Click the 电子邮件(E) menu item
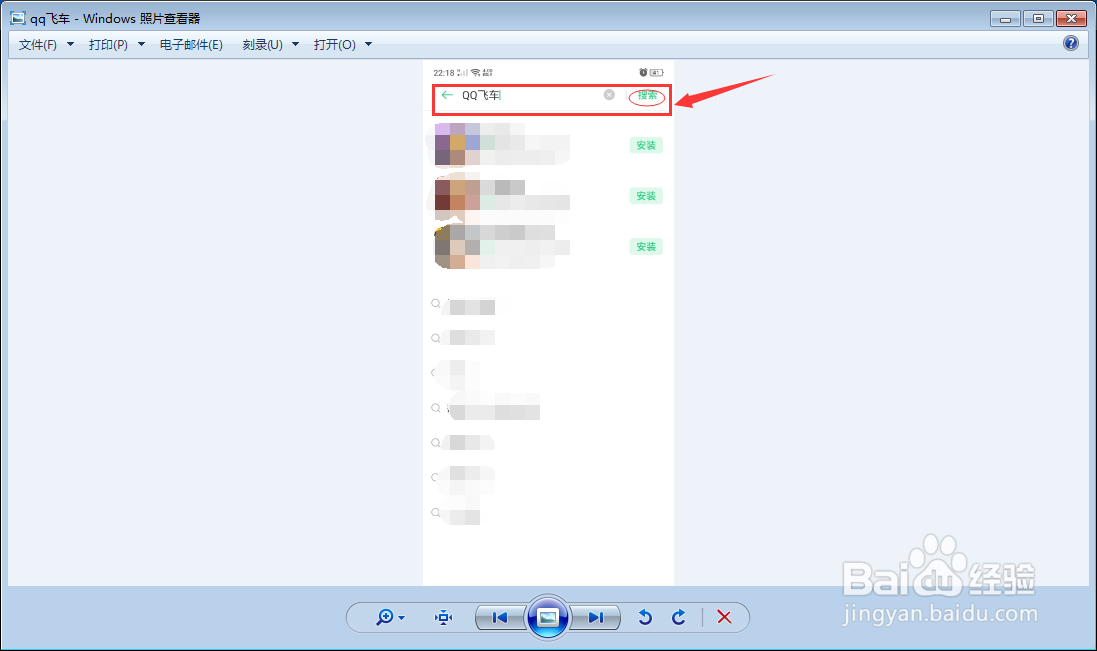Image resolution: width=1097 pixels, height=651 pixels. (x=191, y=45)
